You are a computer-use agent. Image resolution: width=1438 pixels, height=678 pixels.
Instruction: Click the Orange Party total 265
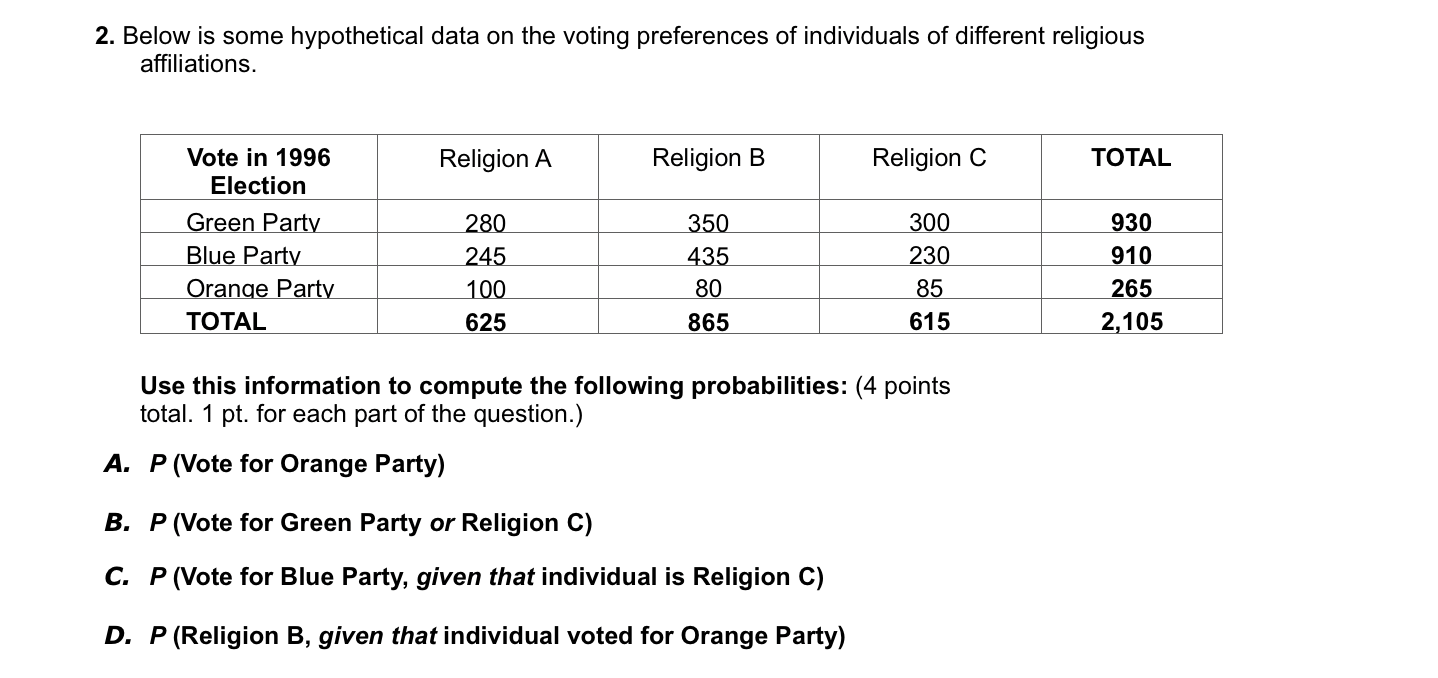coord(1131,288)
